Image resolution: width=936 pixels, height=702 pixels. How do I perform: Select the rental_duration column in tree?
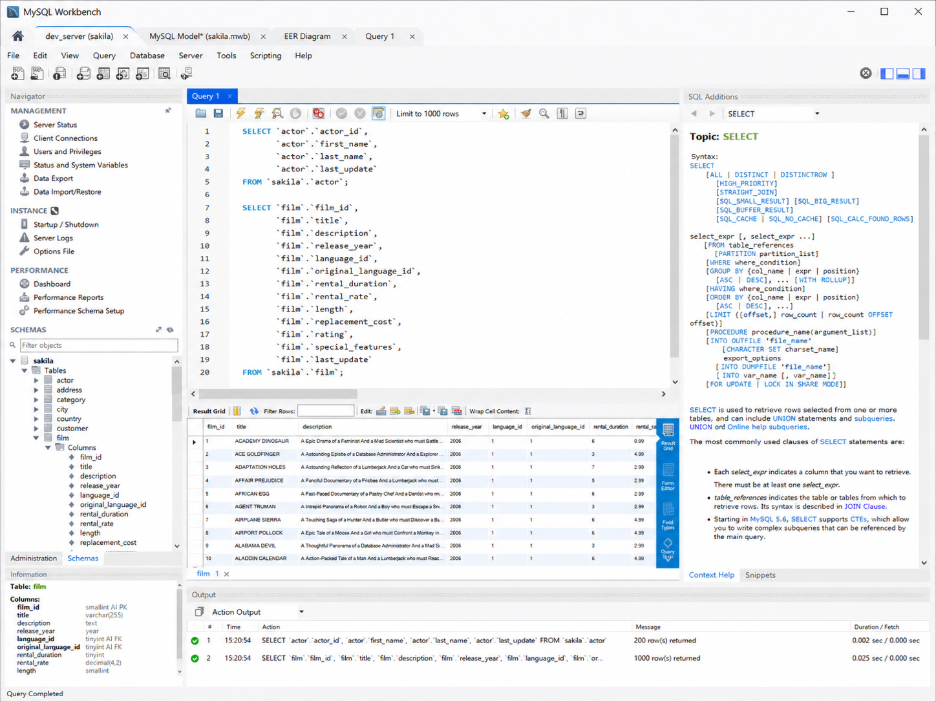(x=104, y=514)
